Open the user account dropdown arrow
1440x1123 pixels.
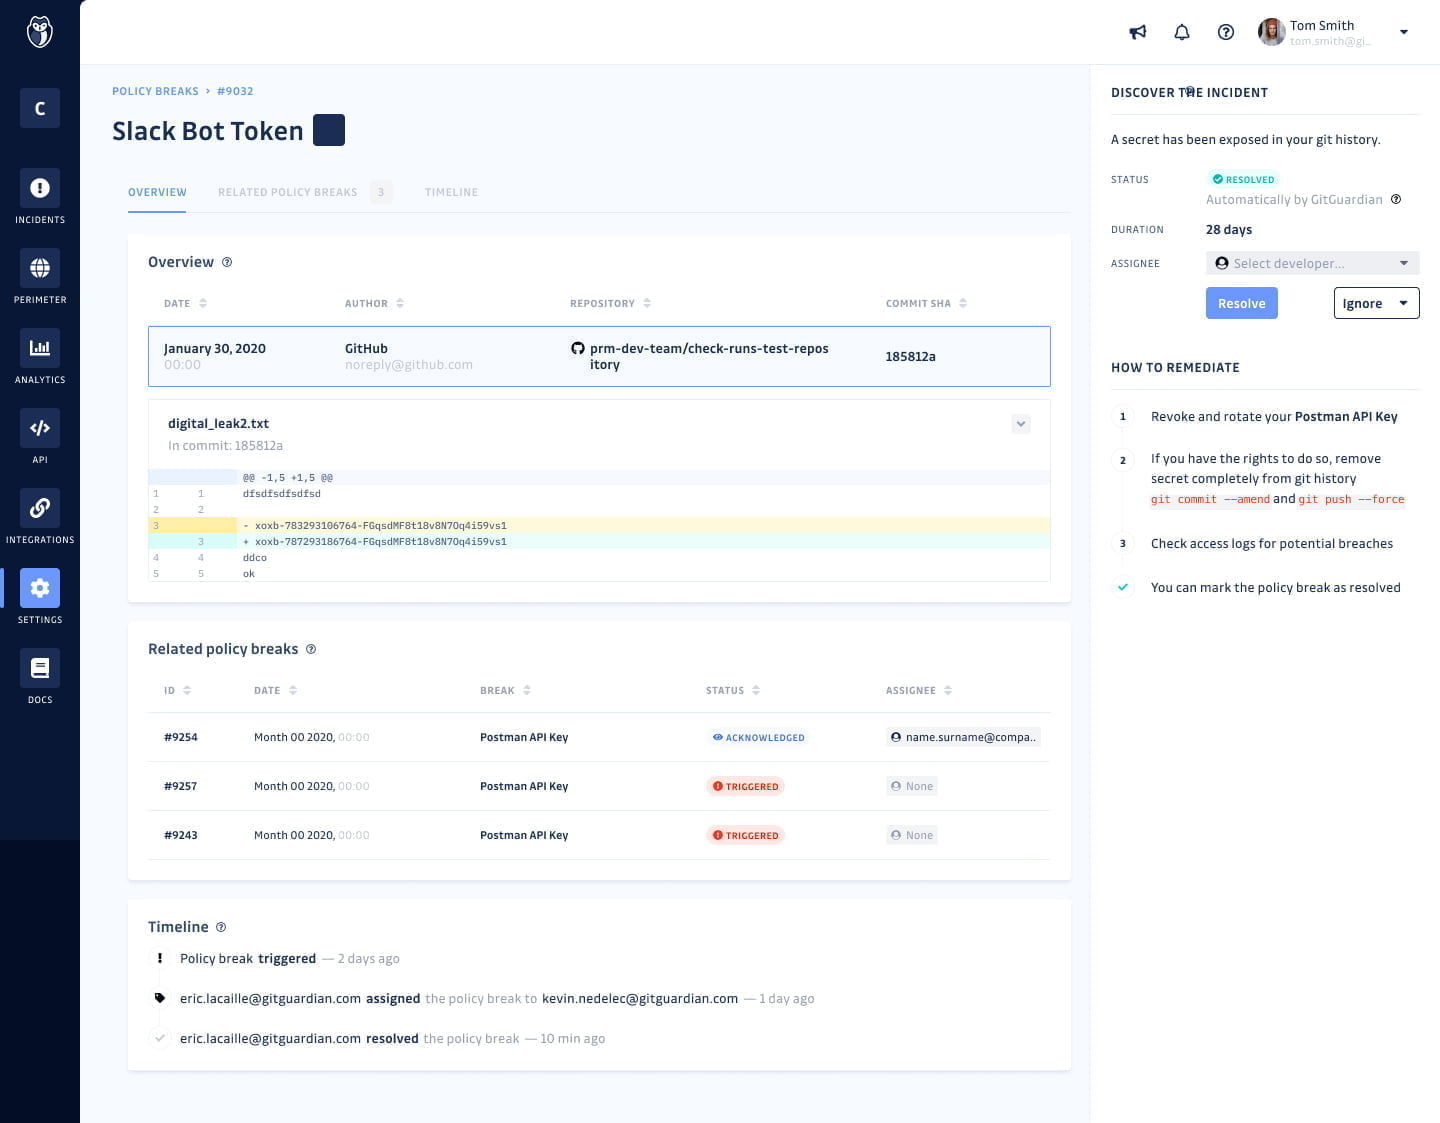(1404, 32)
